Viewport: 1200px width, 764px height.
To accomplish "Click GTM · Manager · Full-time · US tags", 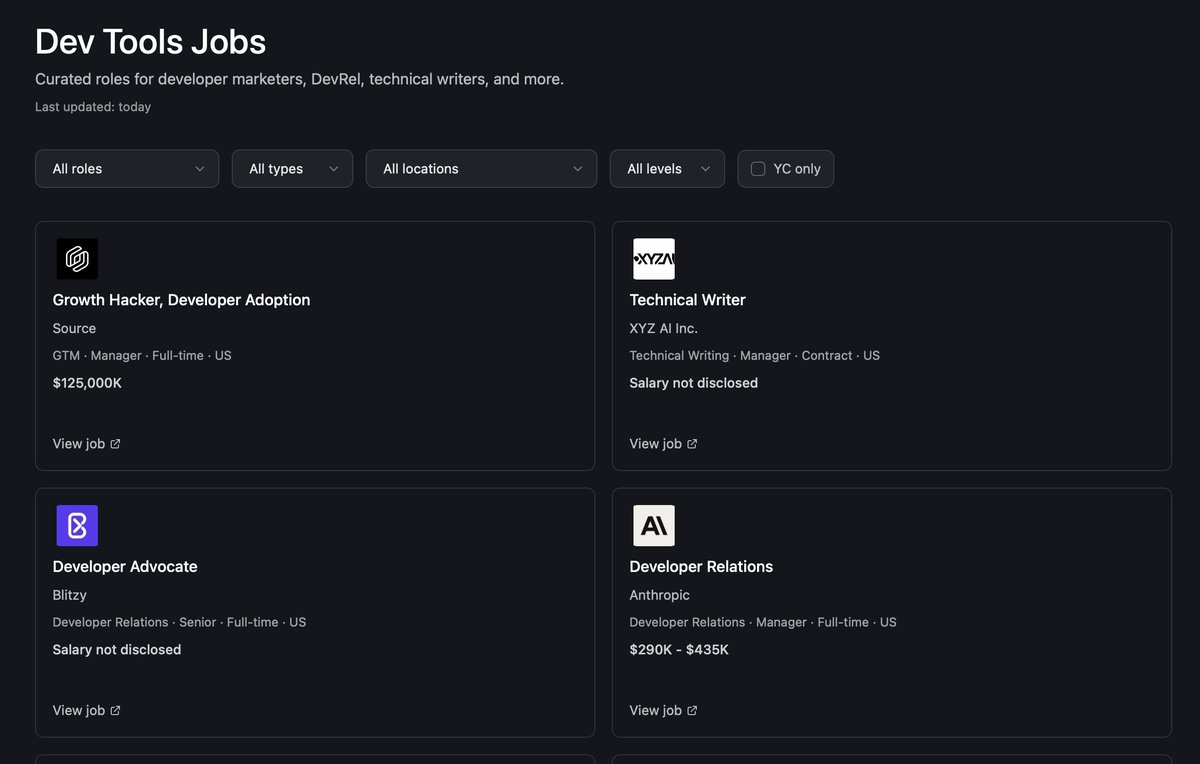I will (142, 356).
